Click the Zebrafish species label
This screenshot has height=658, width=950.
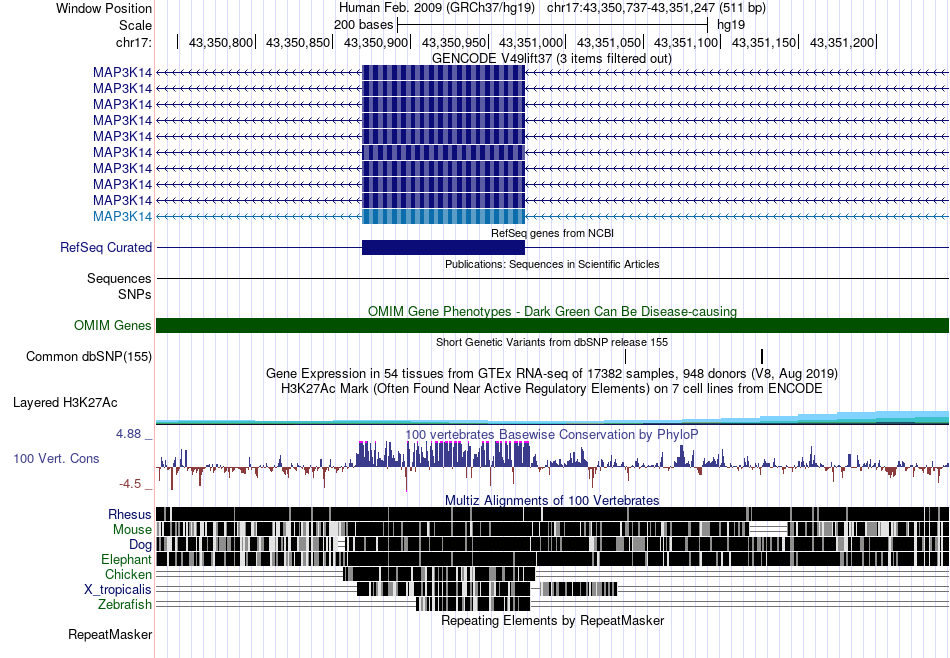click(125, 605)
